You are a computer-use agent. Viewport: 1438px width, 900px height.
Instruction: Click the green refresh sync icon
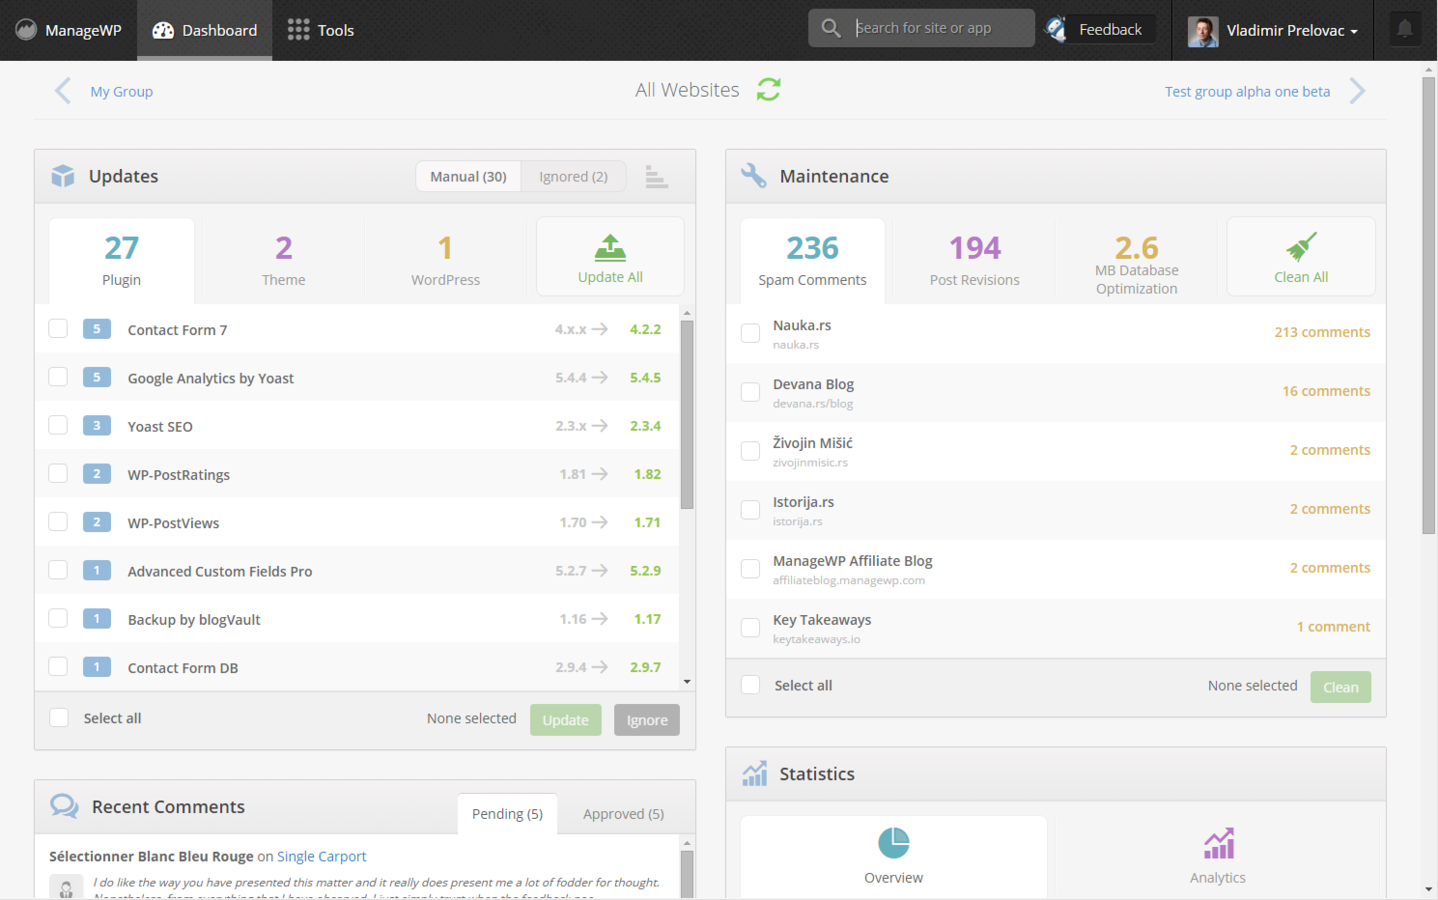[x=768, y=90]
